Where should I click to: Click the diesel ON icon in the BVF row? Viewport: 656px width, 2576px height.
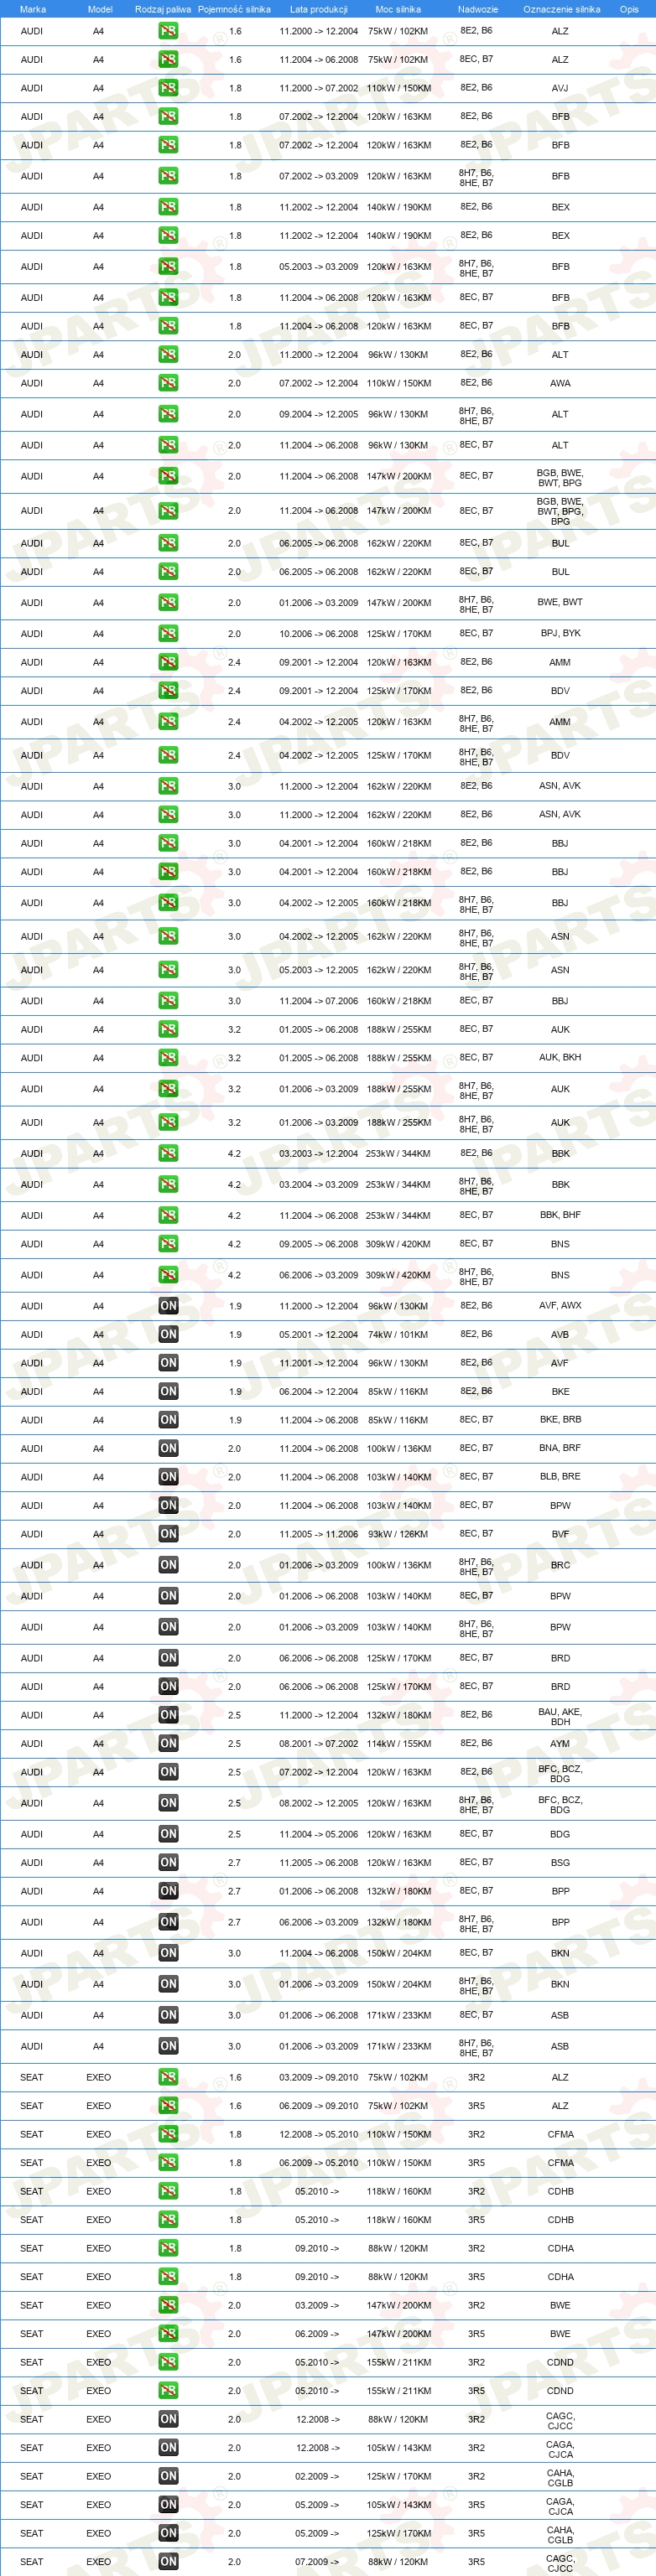[168, 1533]
